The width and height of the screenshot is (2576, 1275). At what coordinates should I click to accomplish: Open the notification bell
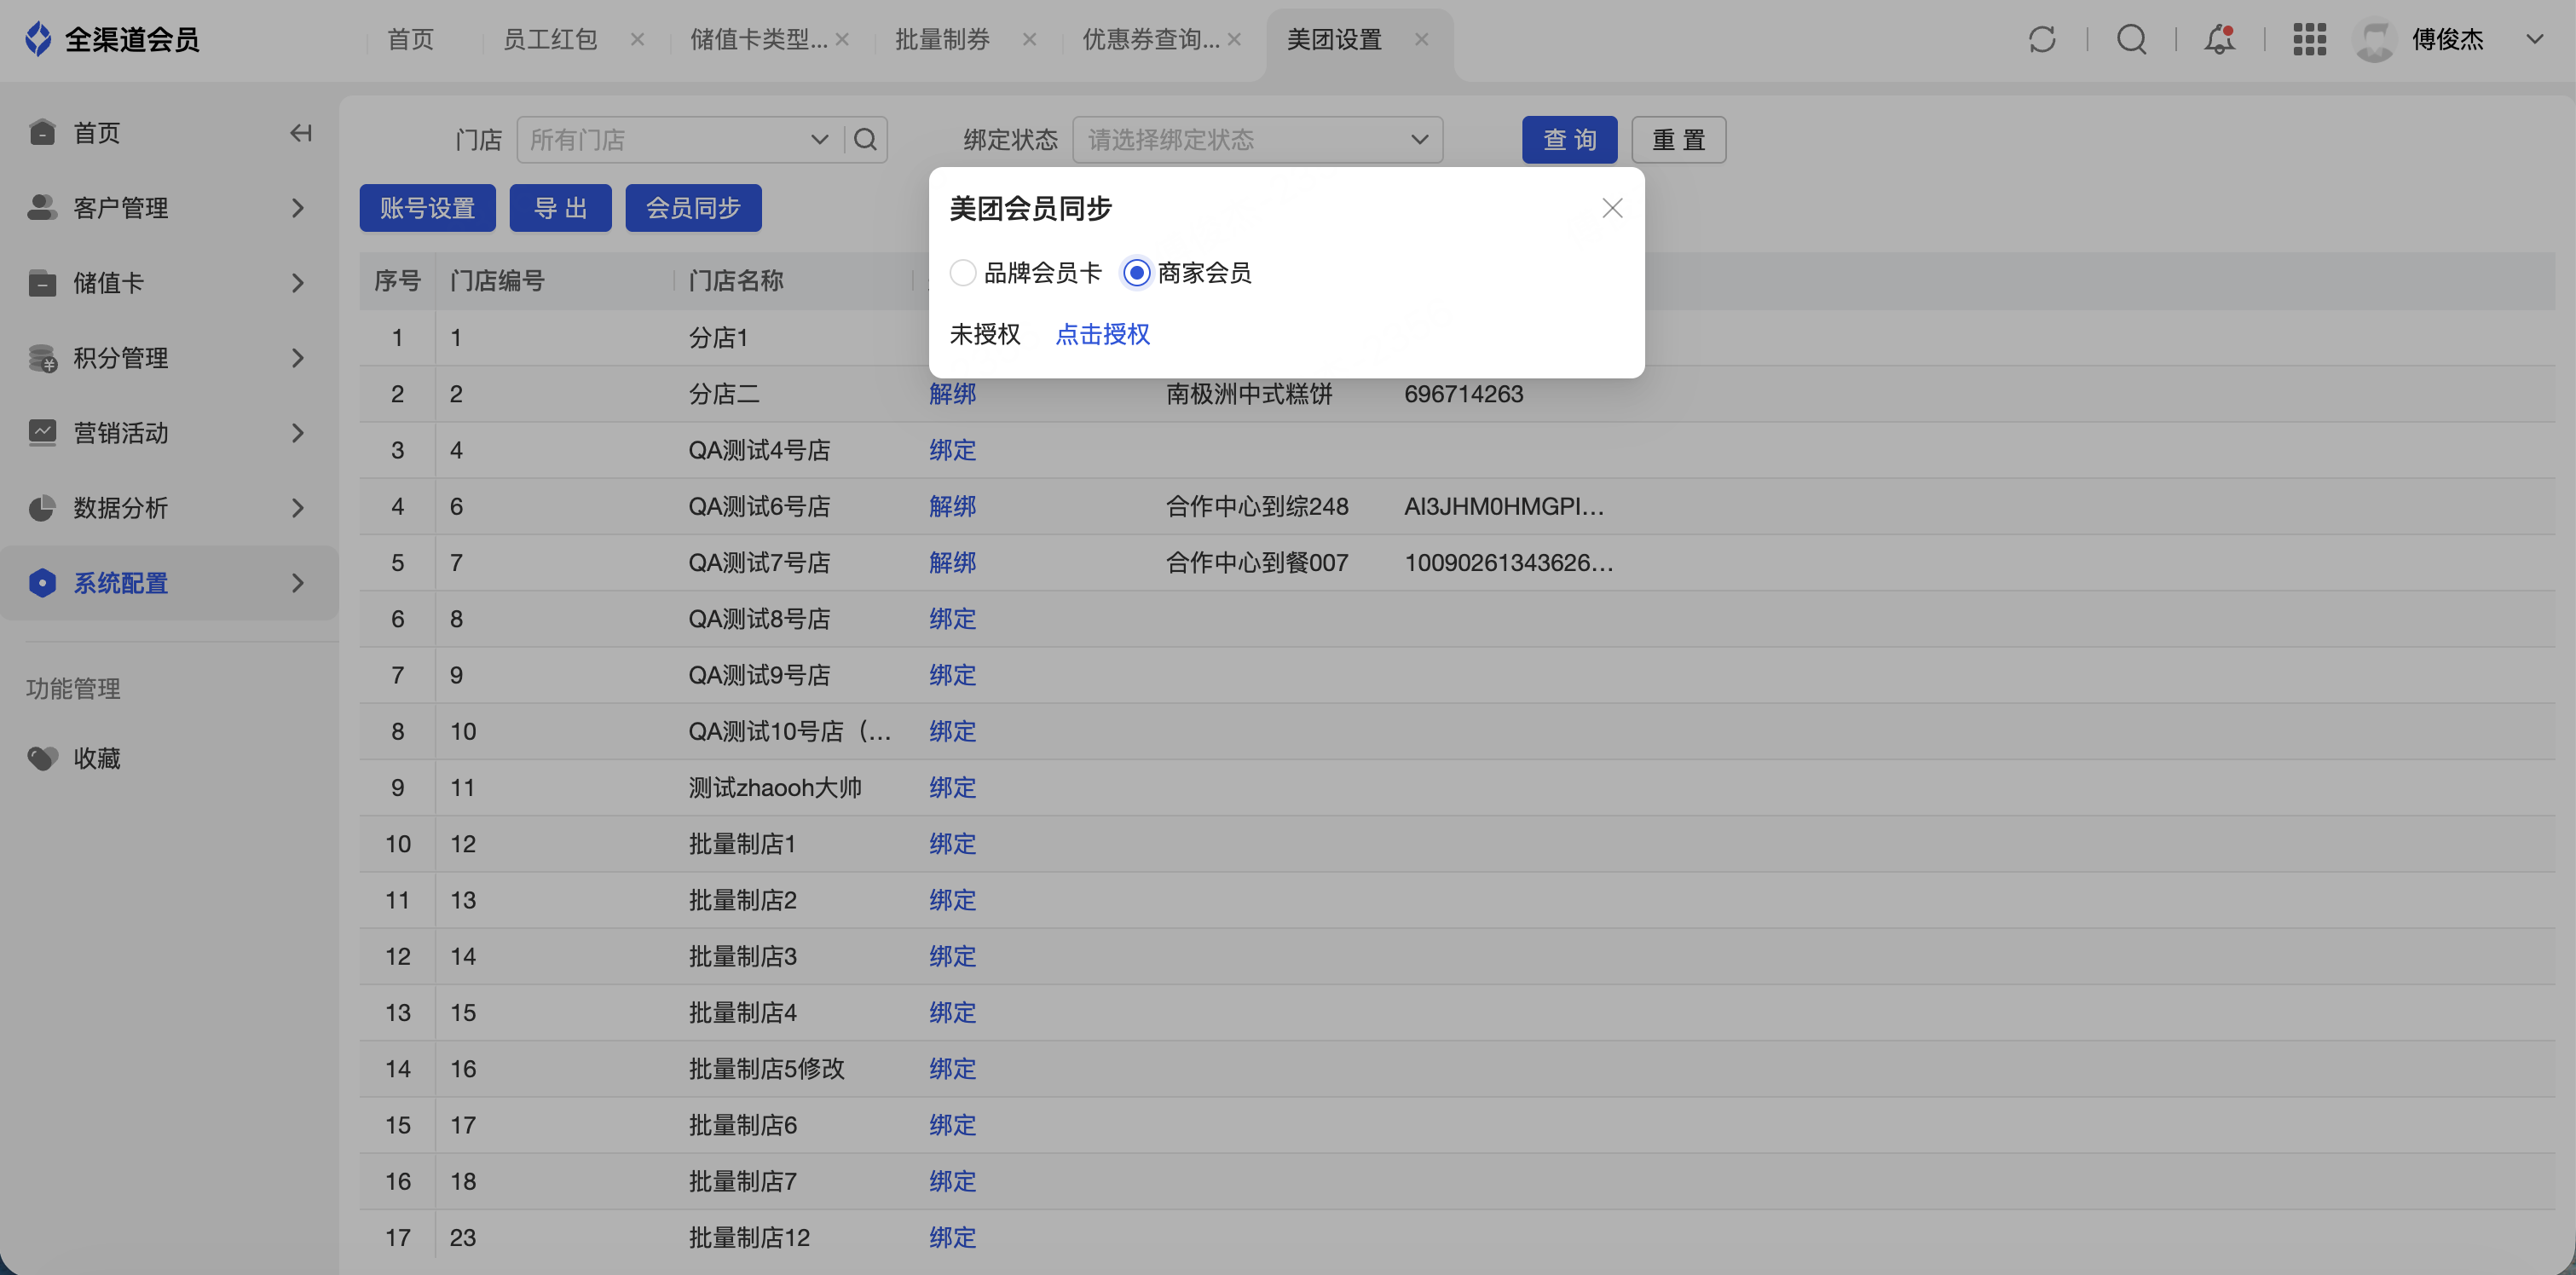[x=2219, y=39]
